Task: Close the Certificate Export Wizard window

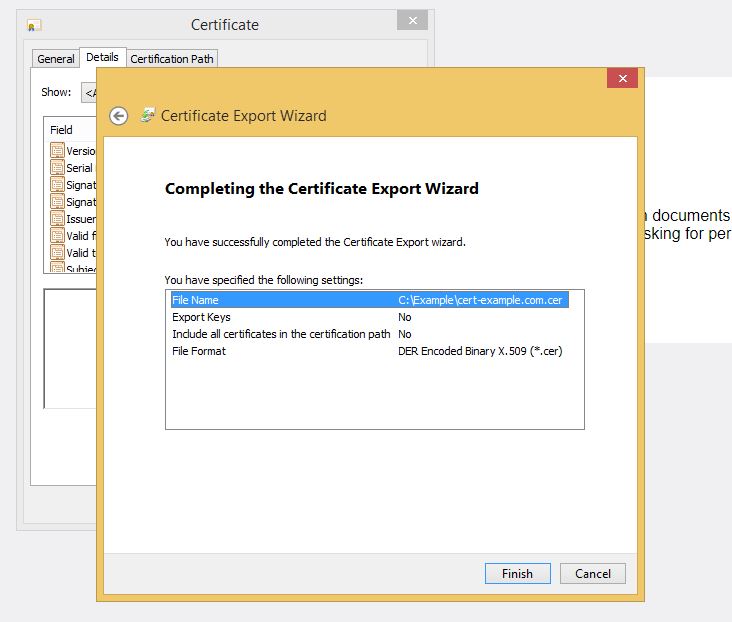Action: [x=622, y=79]
